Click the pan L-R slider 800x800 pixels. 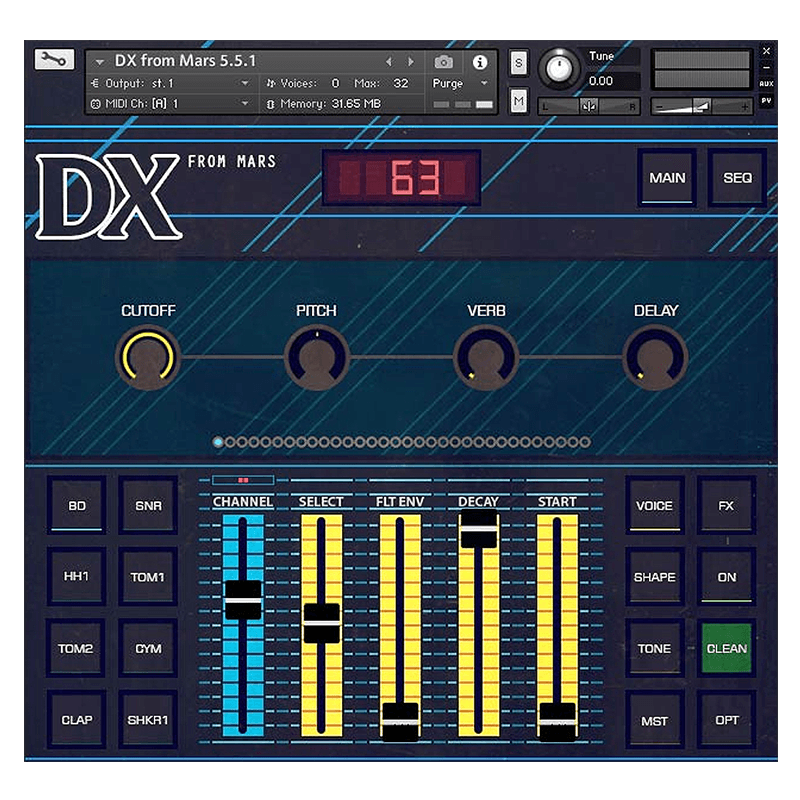point(589,107)
